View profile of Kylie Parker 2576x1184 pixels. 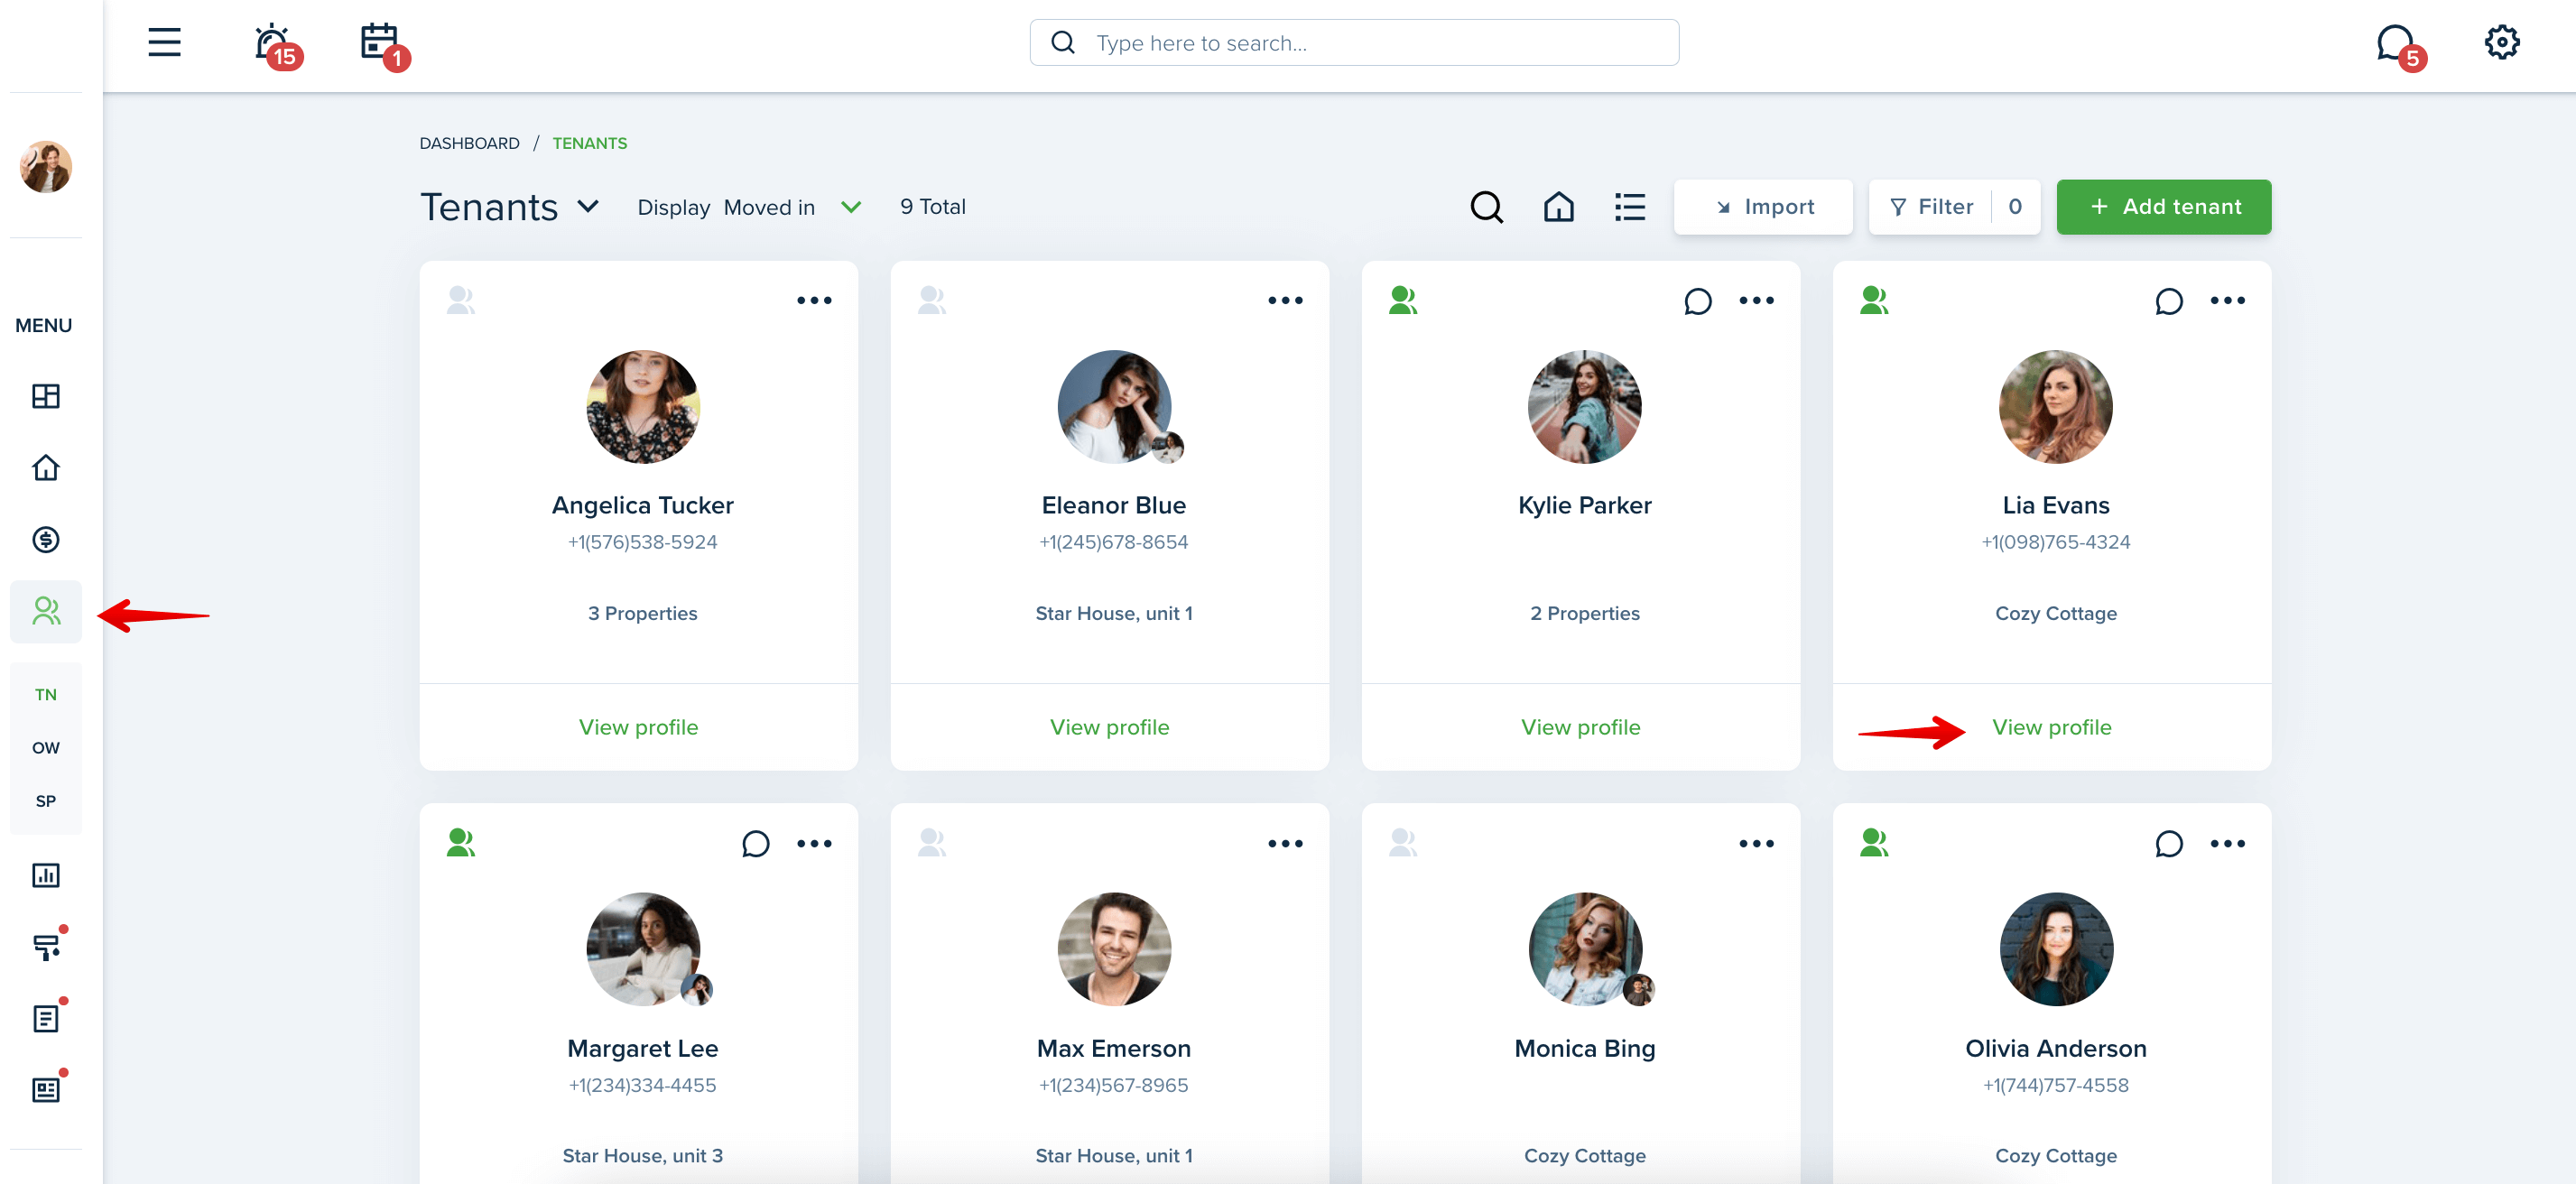coord(1580,727)
